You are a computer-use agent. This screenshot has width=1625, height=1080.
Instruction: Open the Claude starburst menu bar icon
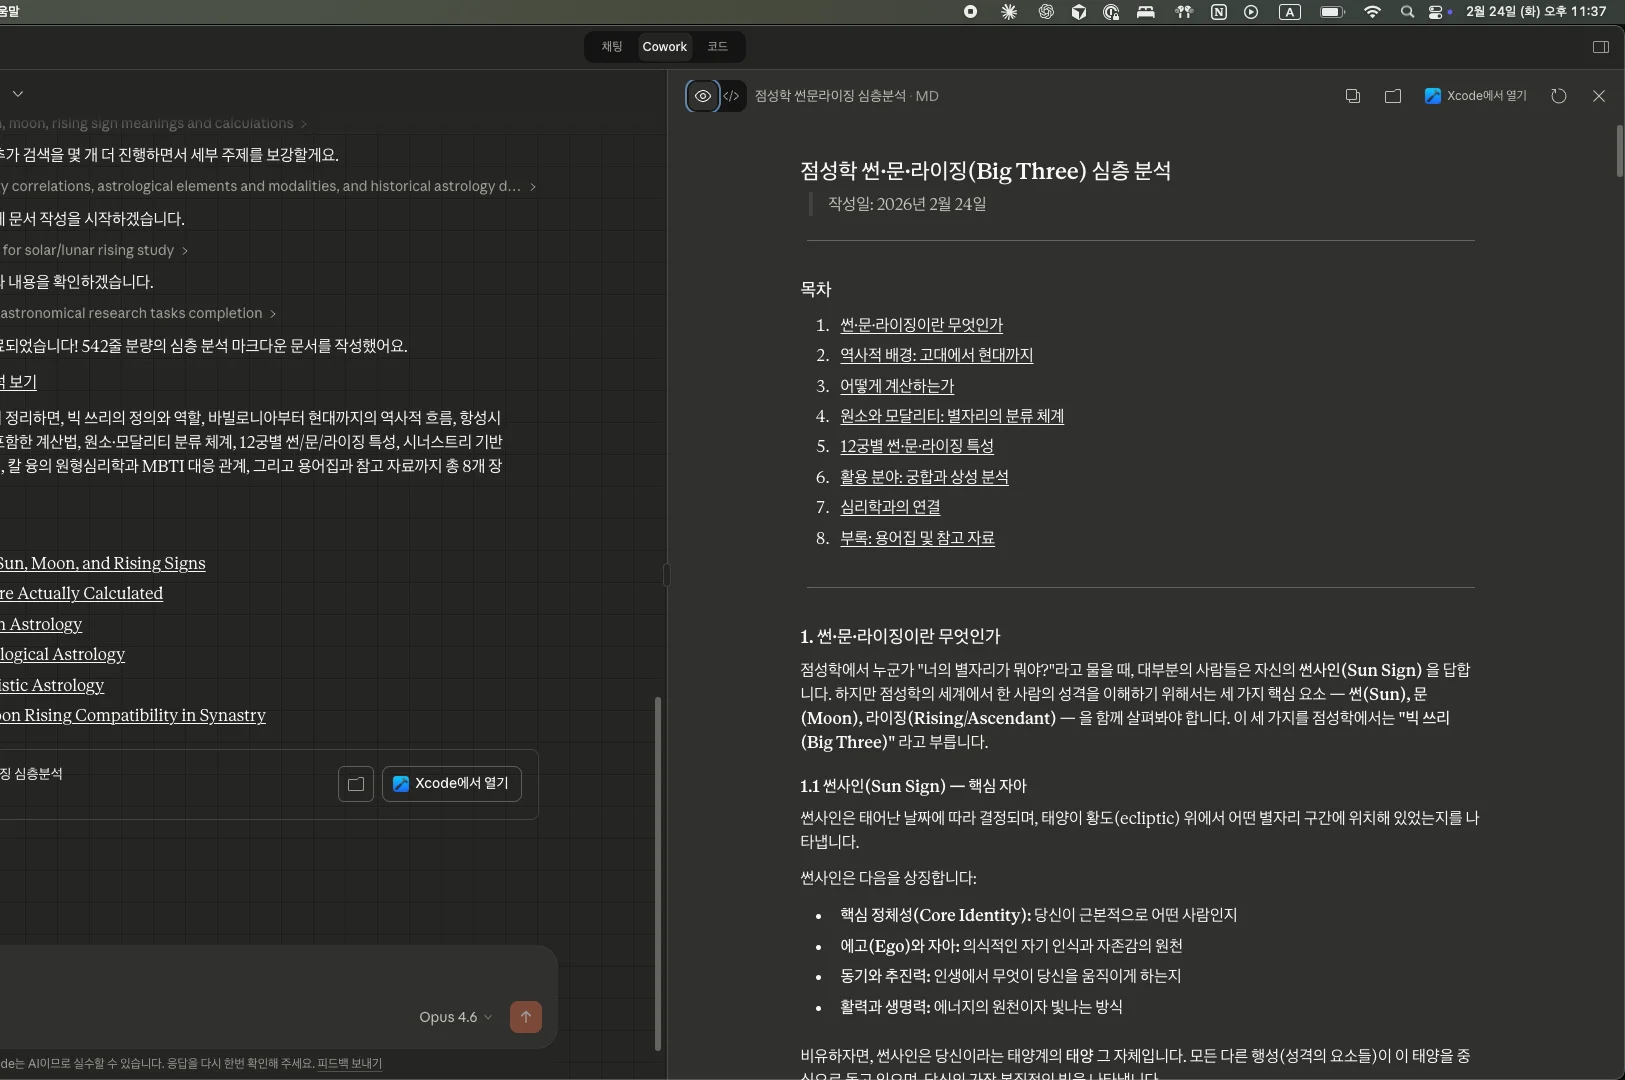1009,12
